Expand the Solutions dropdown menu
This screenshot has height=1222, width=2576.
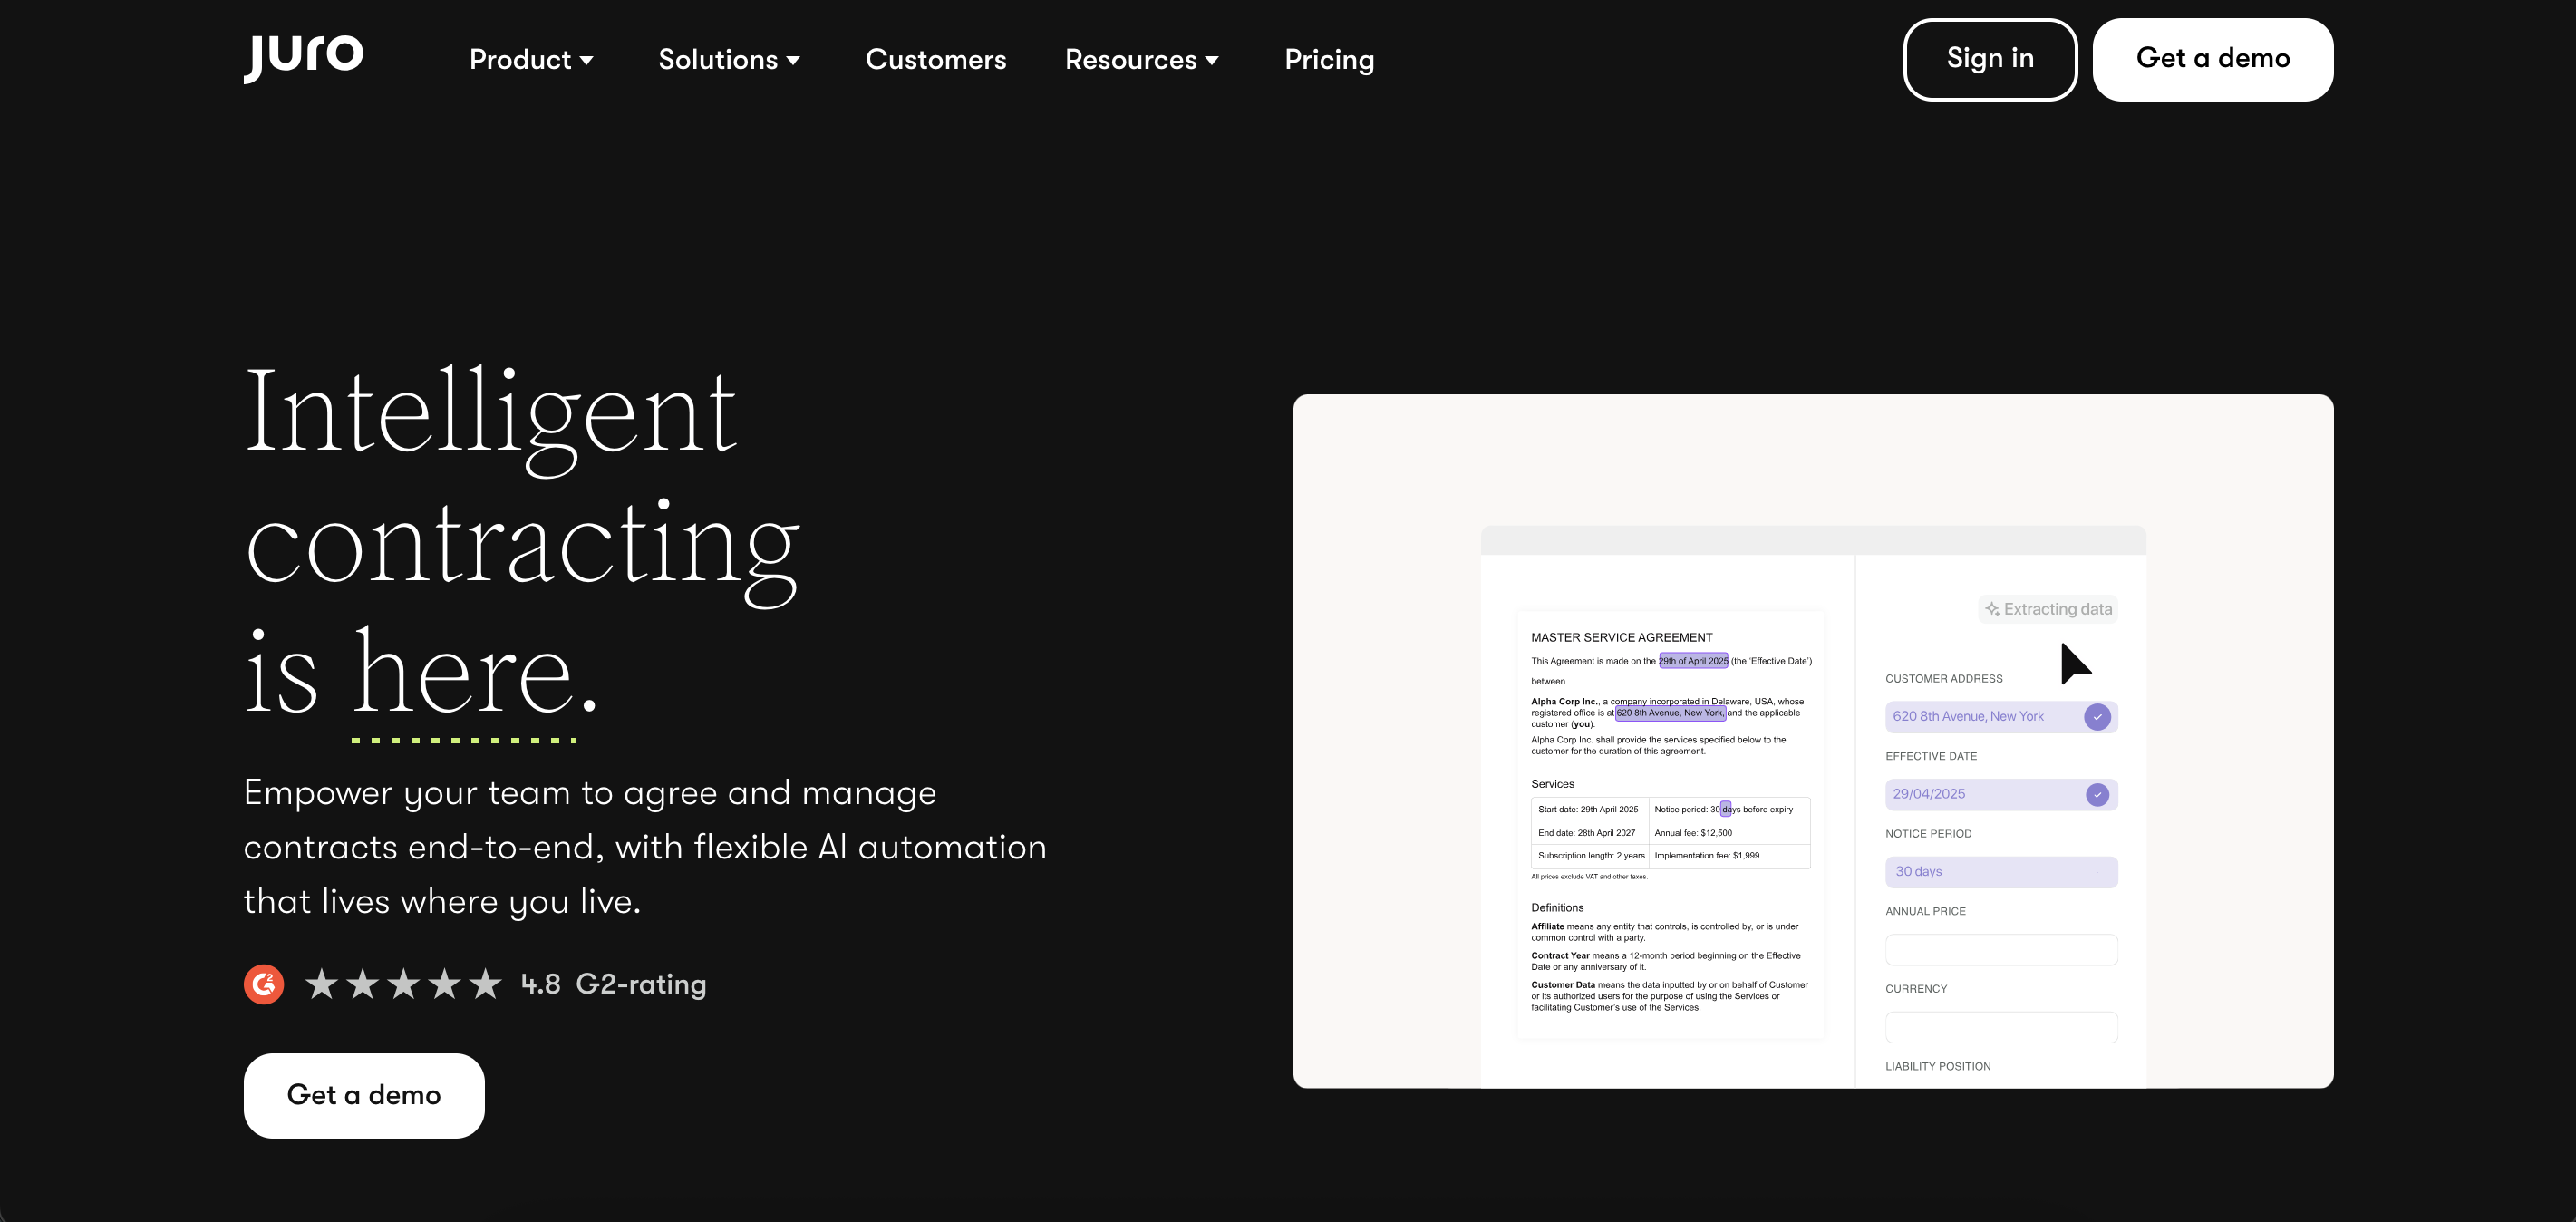click(x=728, y=59)
